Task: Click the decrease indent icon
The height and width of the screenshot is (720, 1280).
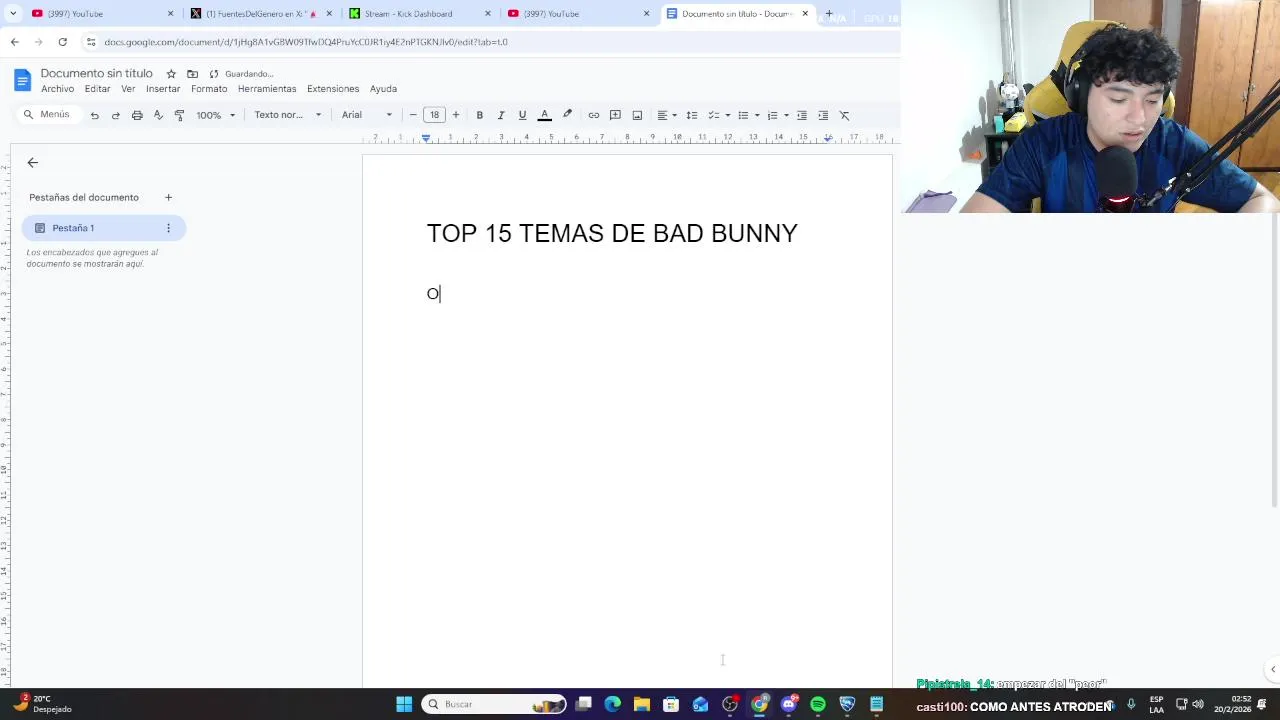Action: click(x=802, y=115)
